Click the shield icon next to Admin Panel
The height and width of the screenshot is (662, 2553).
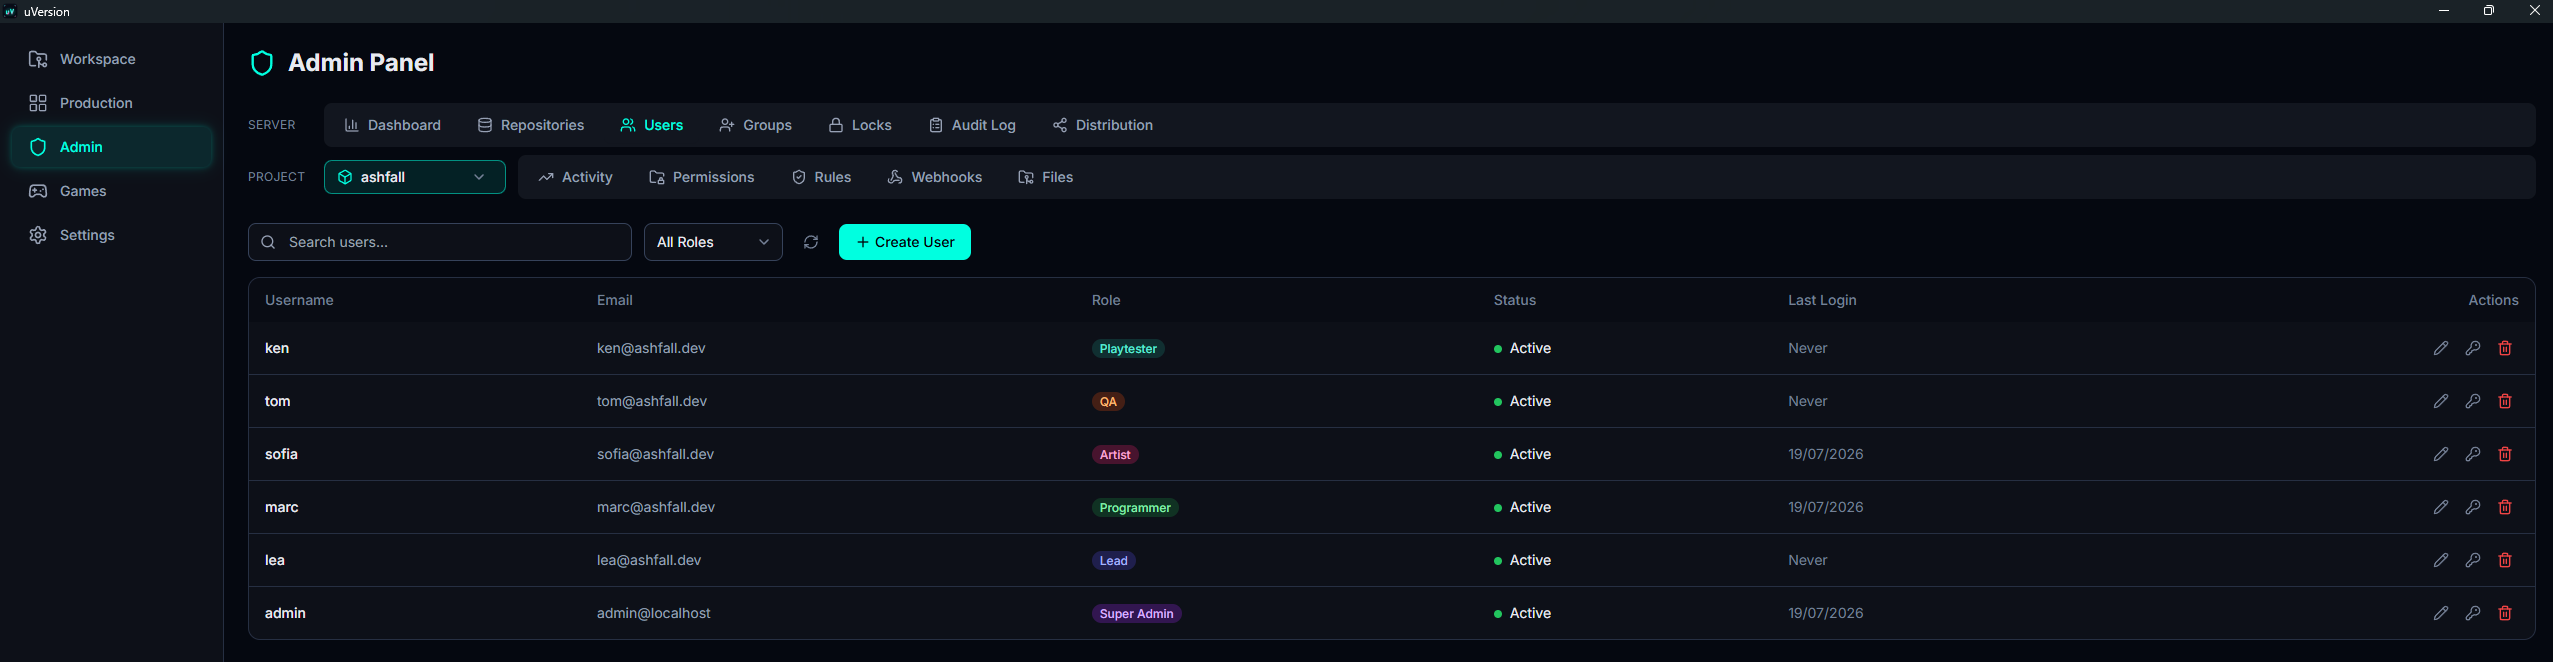[x=262, y=63]
